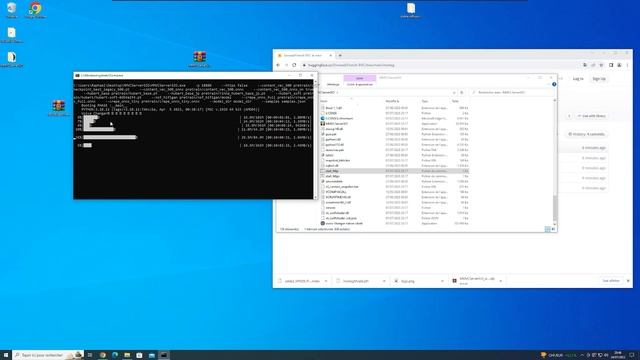Switch to Chrome from the taskbar

[103, 355]
